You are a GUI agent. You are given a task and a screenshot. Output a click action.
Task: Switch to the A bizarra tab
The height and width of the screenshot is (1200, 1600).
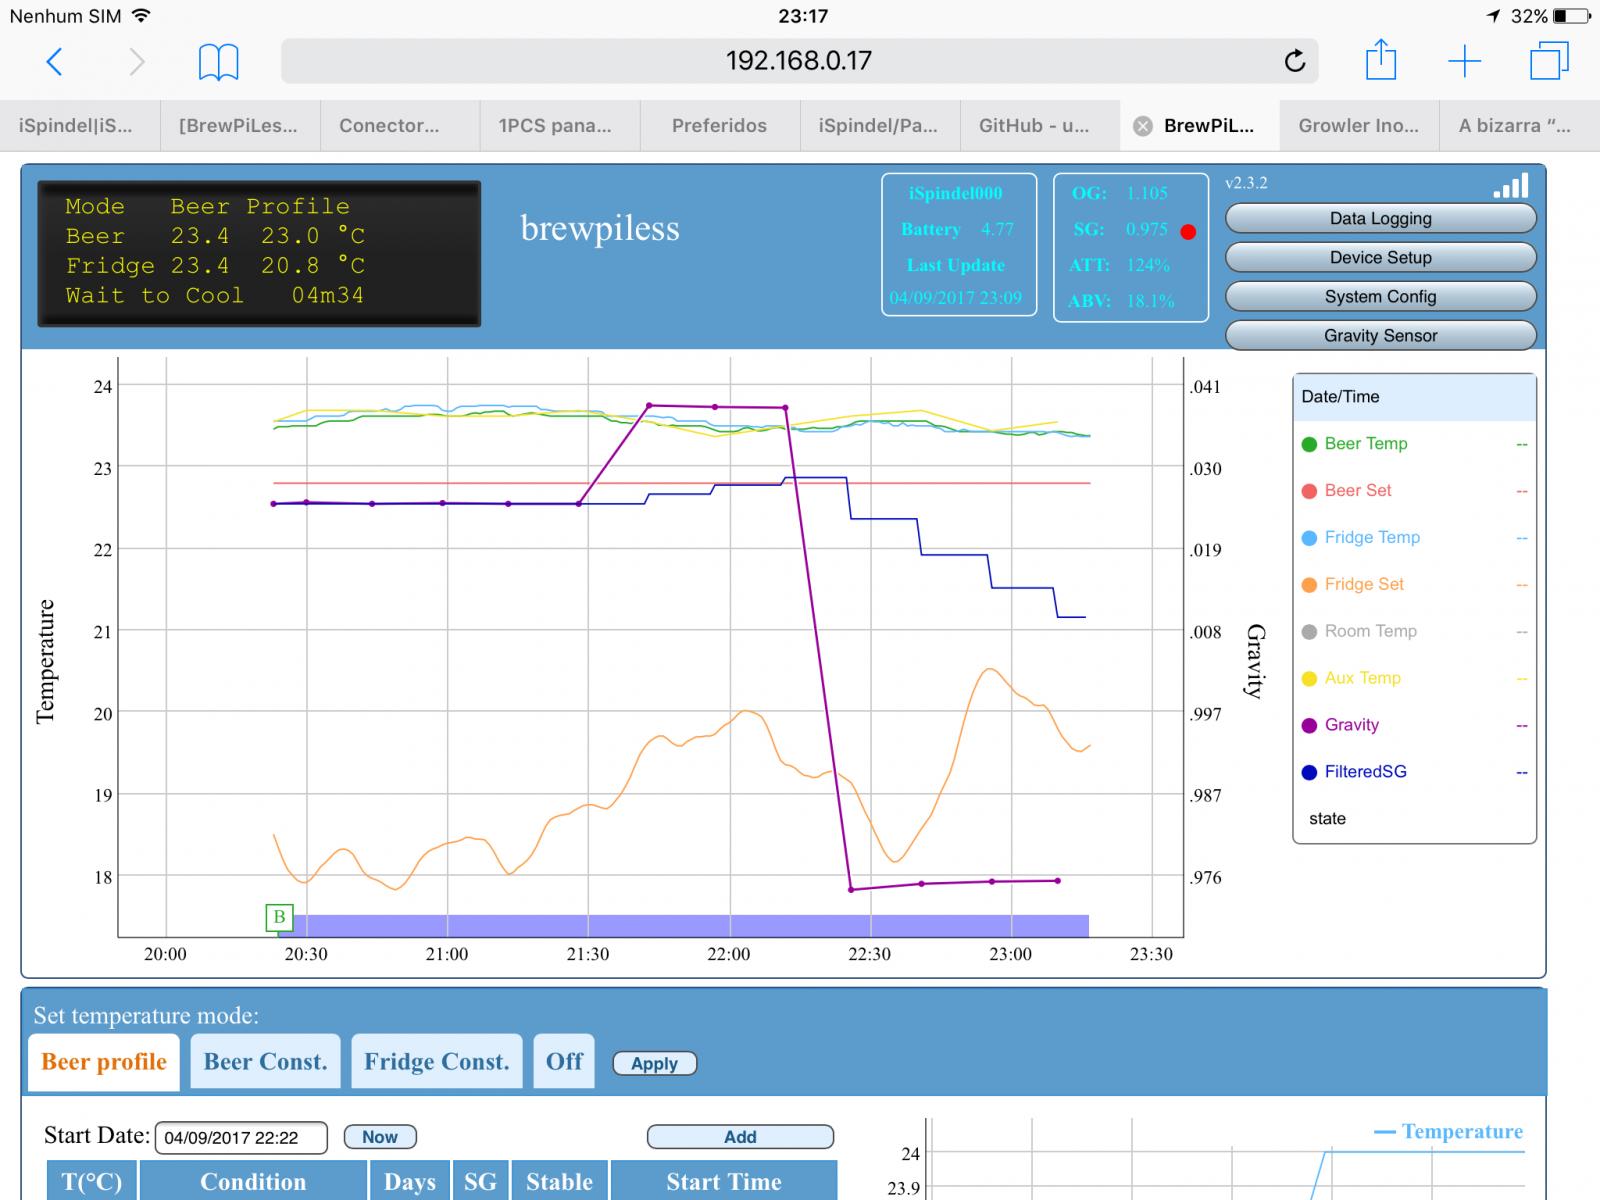pos(1520,126)
